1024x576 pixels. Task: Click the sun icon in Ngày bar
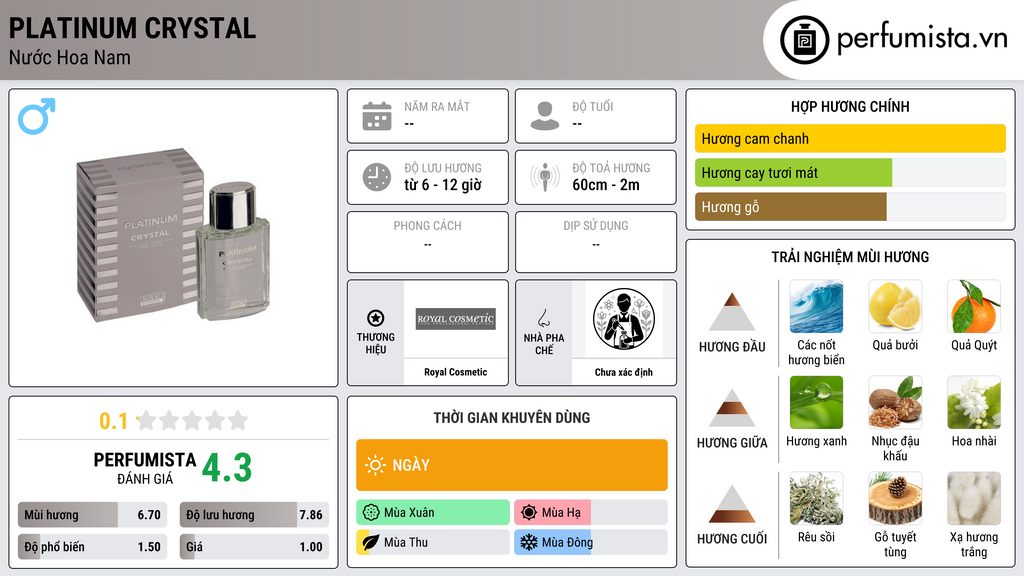coord(375,465)
